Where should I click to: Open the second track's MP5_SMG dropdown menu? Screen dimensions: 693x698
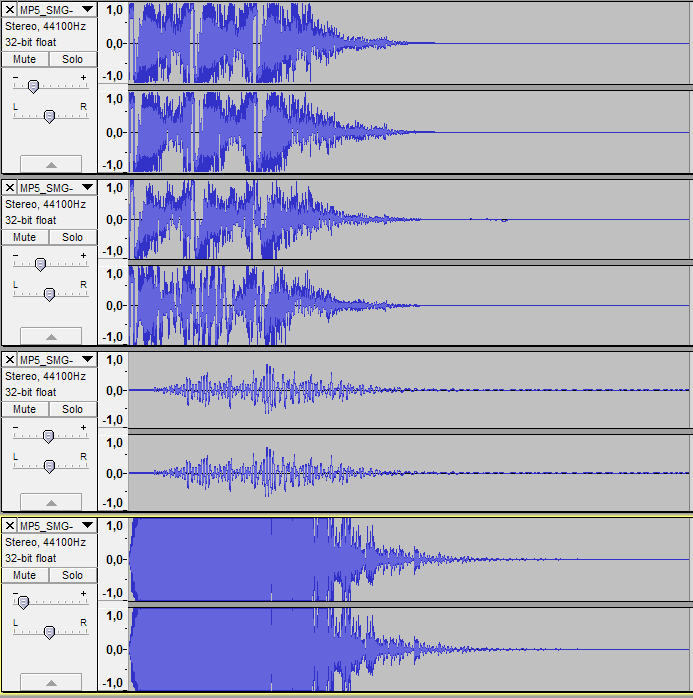pyautogui.click(x=87, y=187)
